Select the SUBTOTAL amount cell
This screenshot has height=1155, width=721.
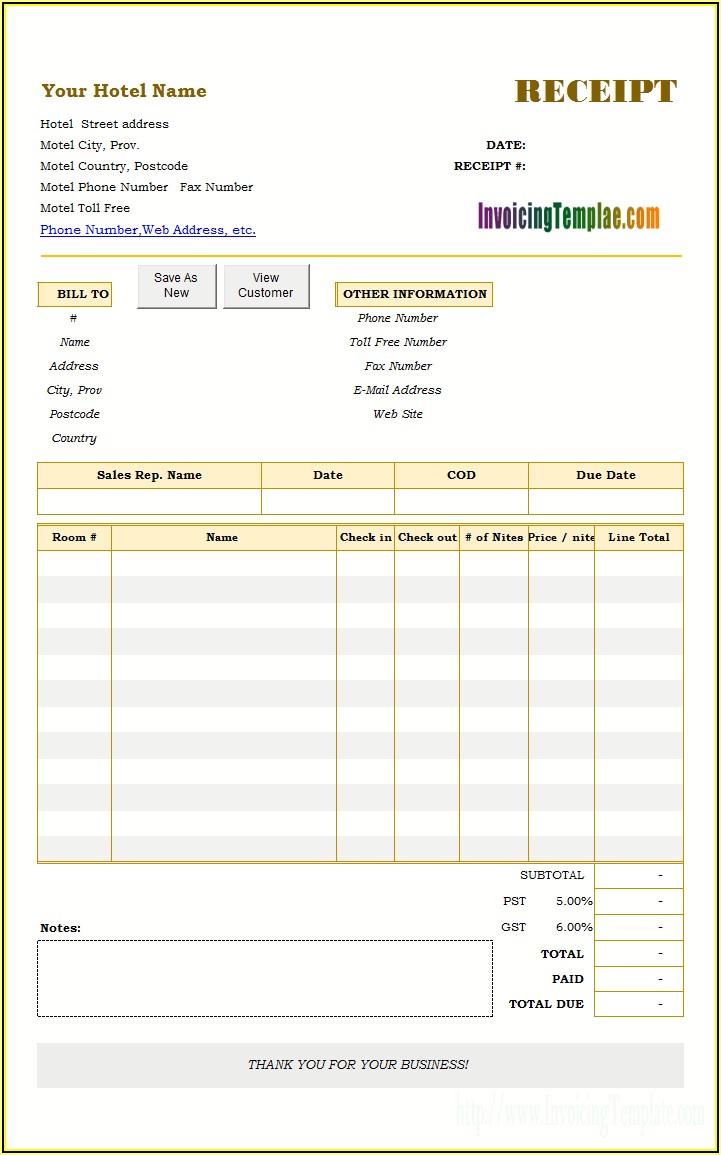tap(638, 875)
